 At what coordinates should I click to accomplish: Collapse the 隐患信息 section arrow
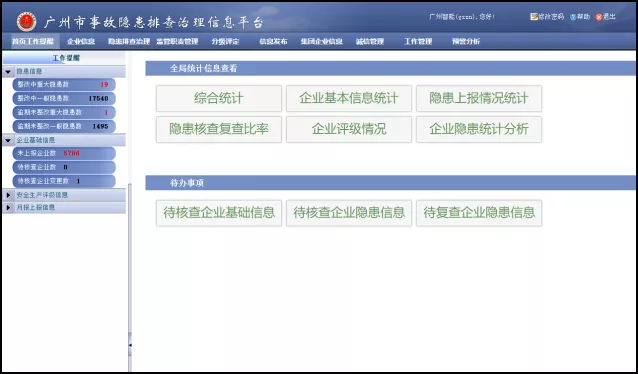click(x=8, y=72)
